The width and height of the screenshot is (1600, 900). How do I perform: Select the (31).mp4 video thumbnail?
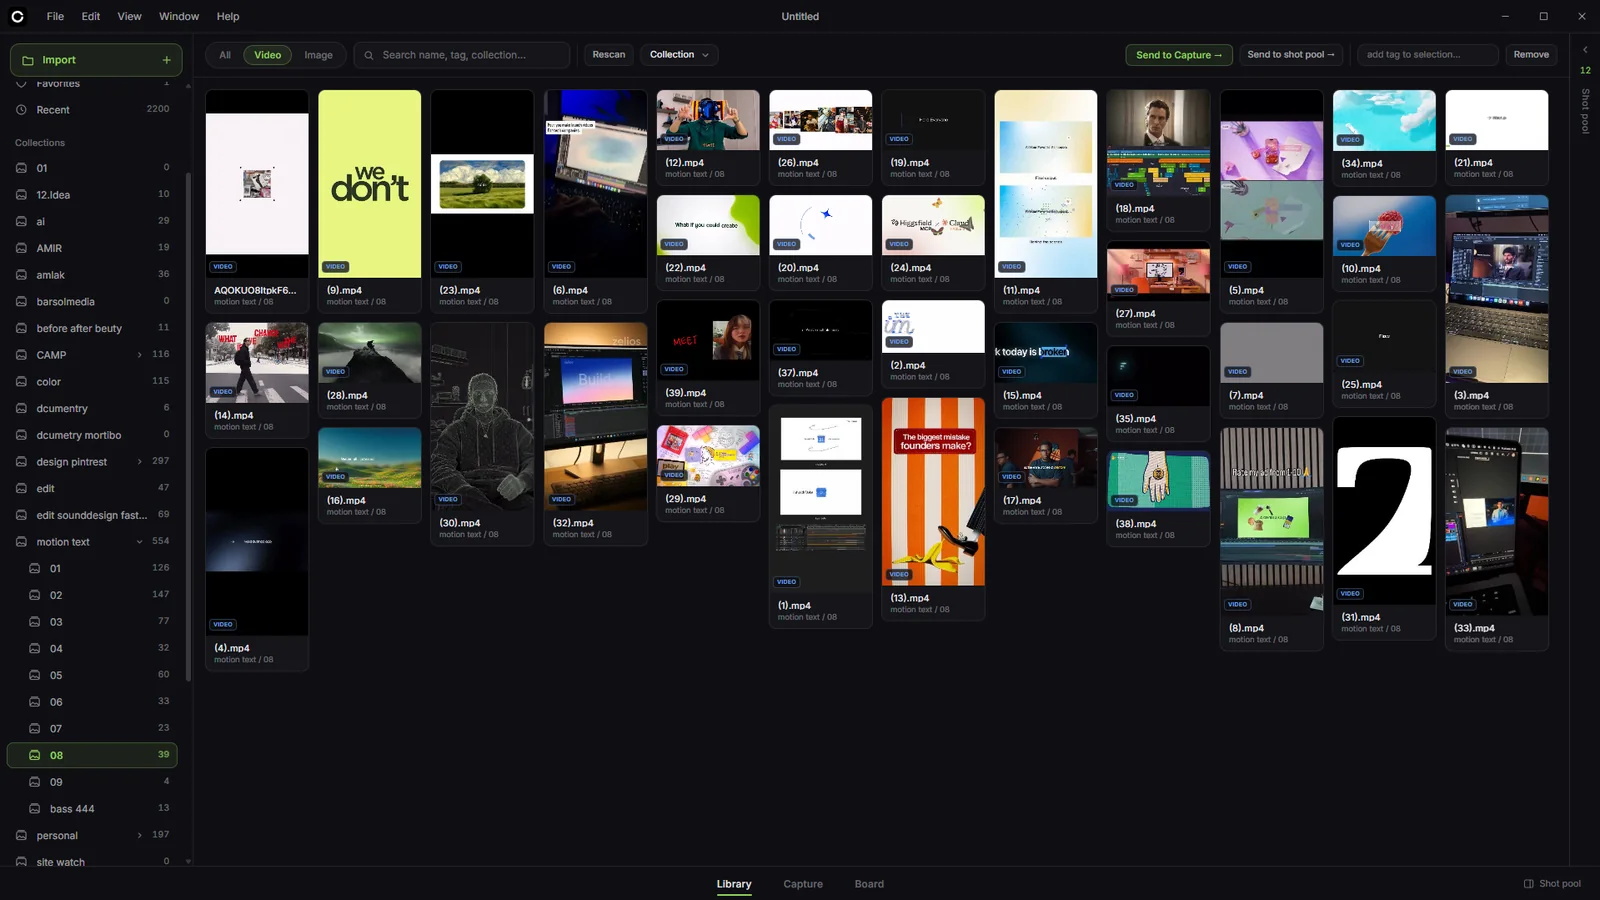click(1384, 512)
